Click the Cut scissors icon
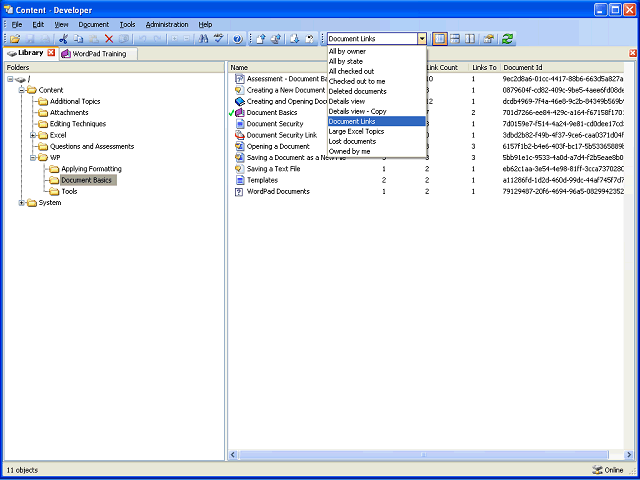The width and height of the screenshot is (640, 480). (x=63, y=39)
